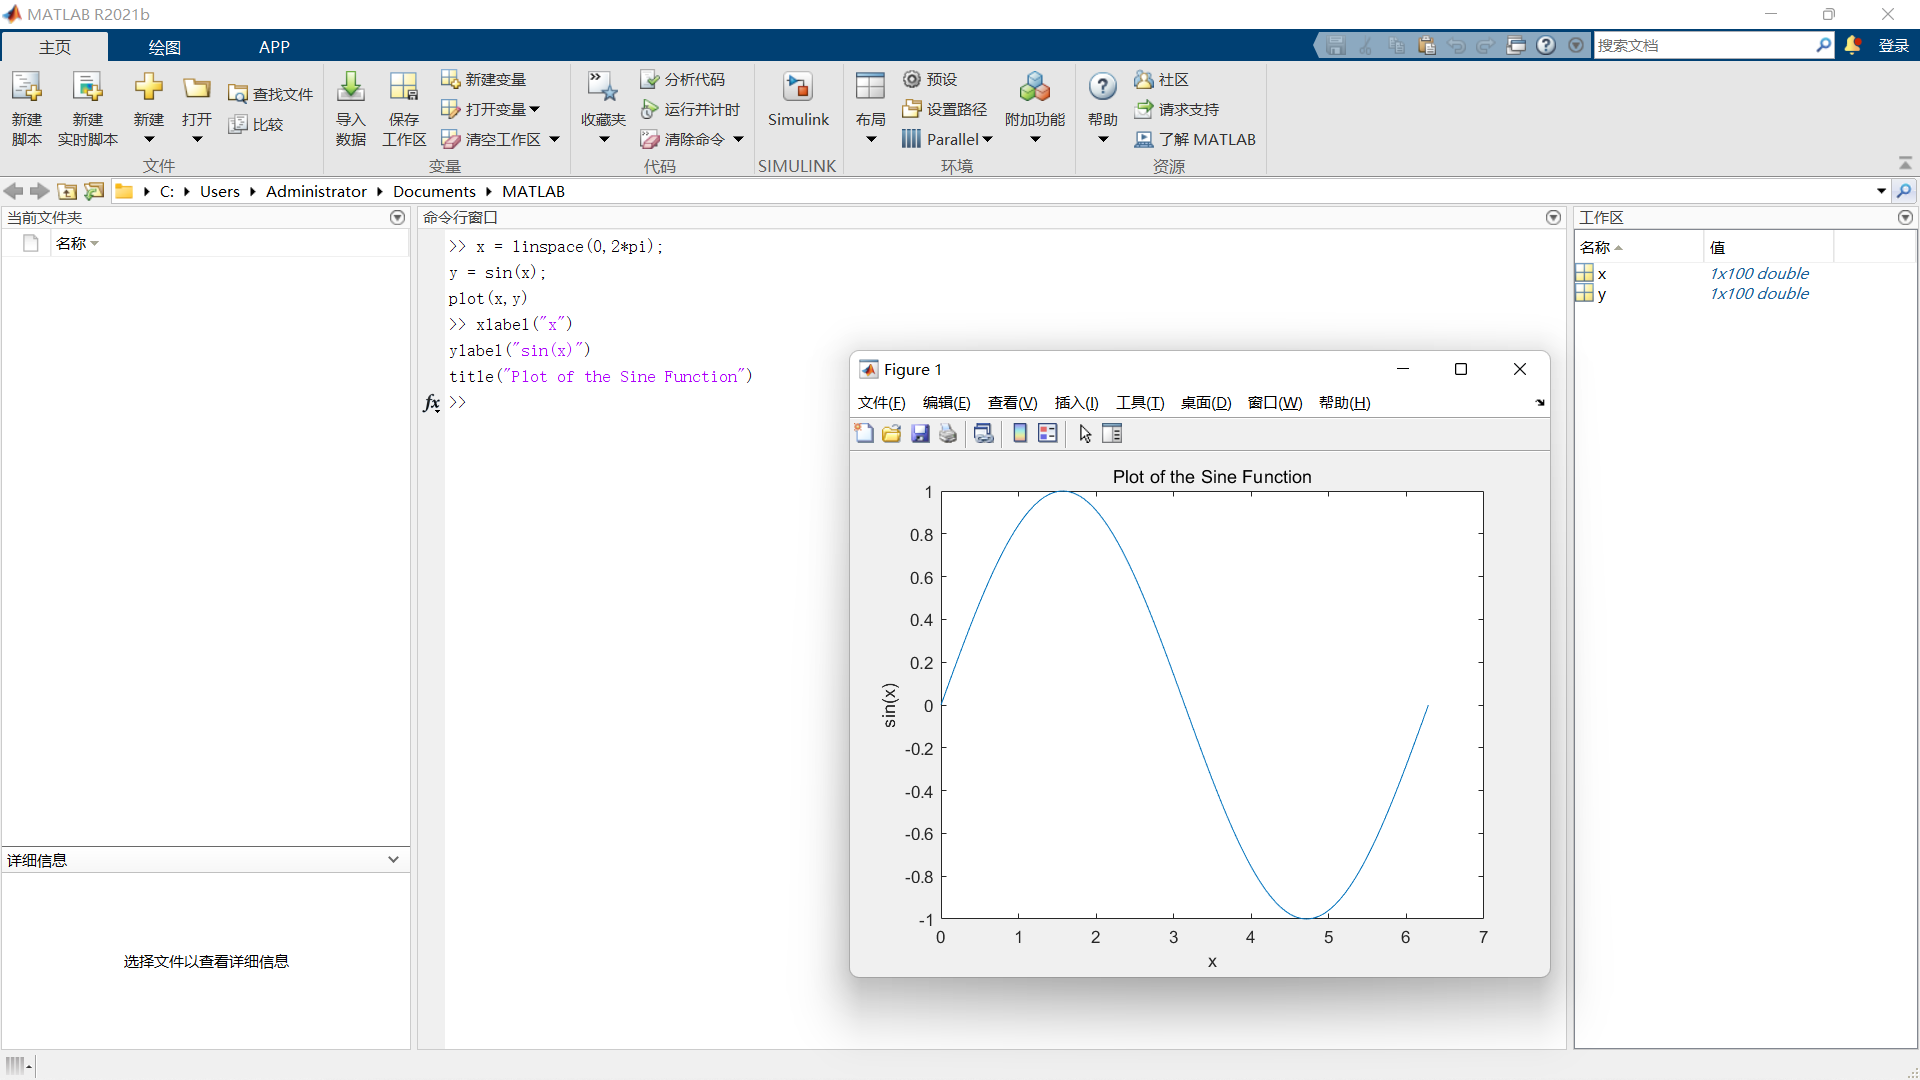
Task: Click the Figure toolbar print icon
Action: coord(948,433)
